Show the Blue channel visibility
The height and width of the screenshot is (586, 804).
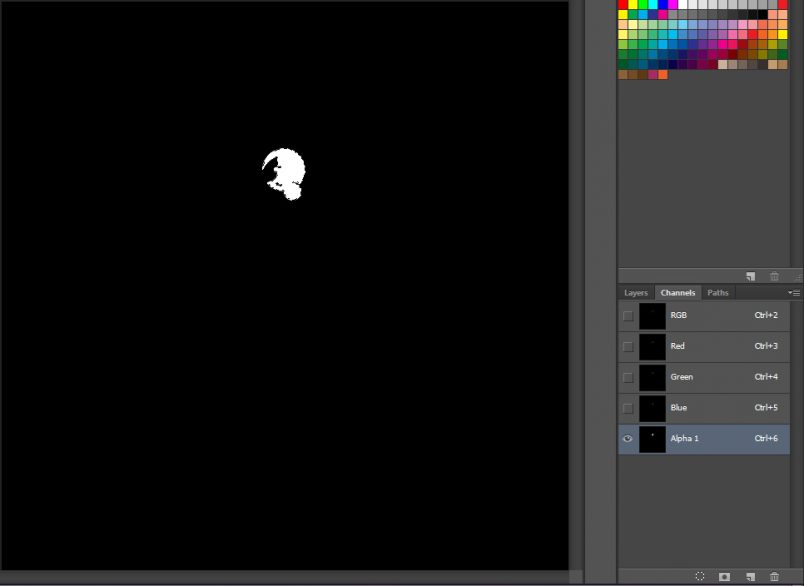(x=627, y=407)
